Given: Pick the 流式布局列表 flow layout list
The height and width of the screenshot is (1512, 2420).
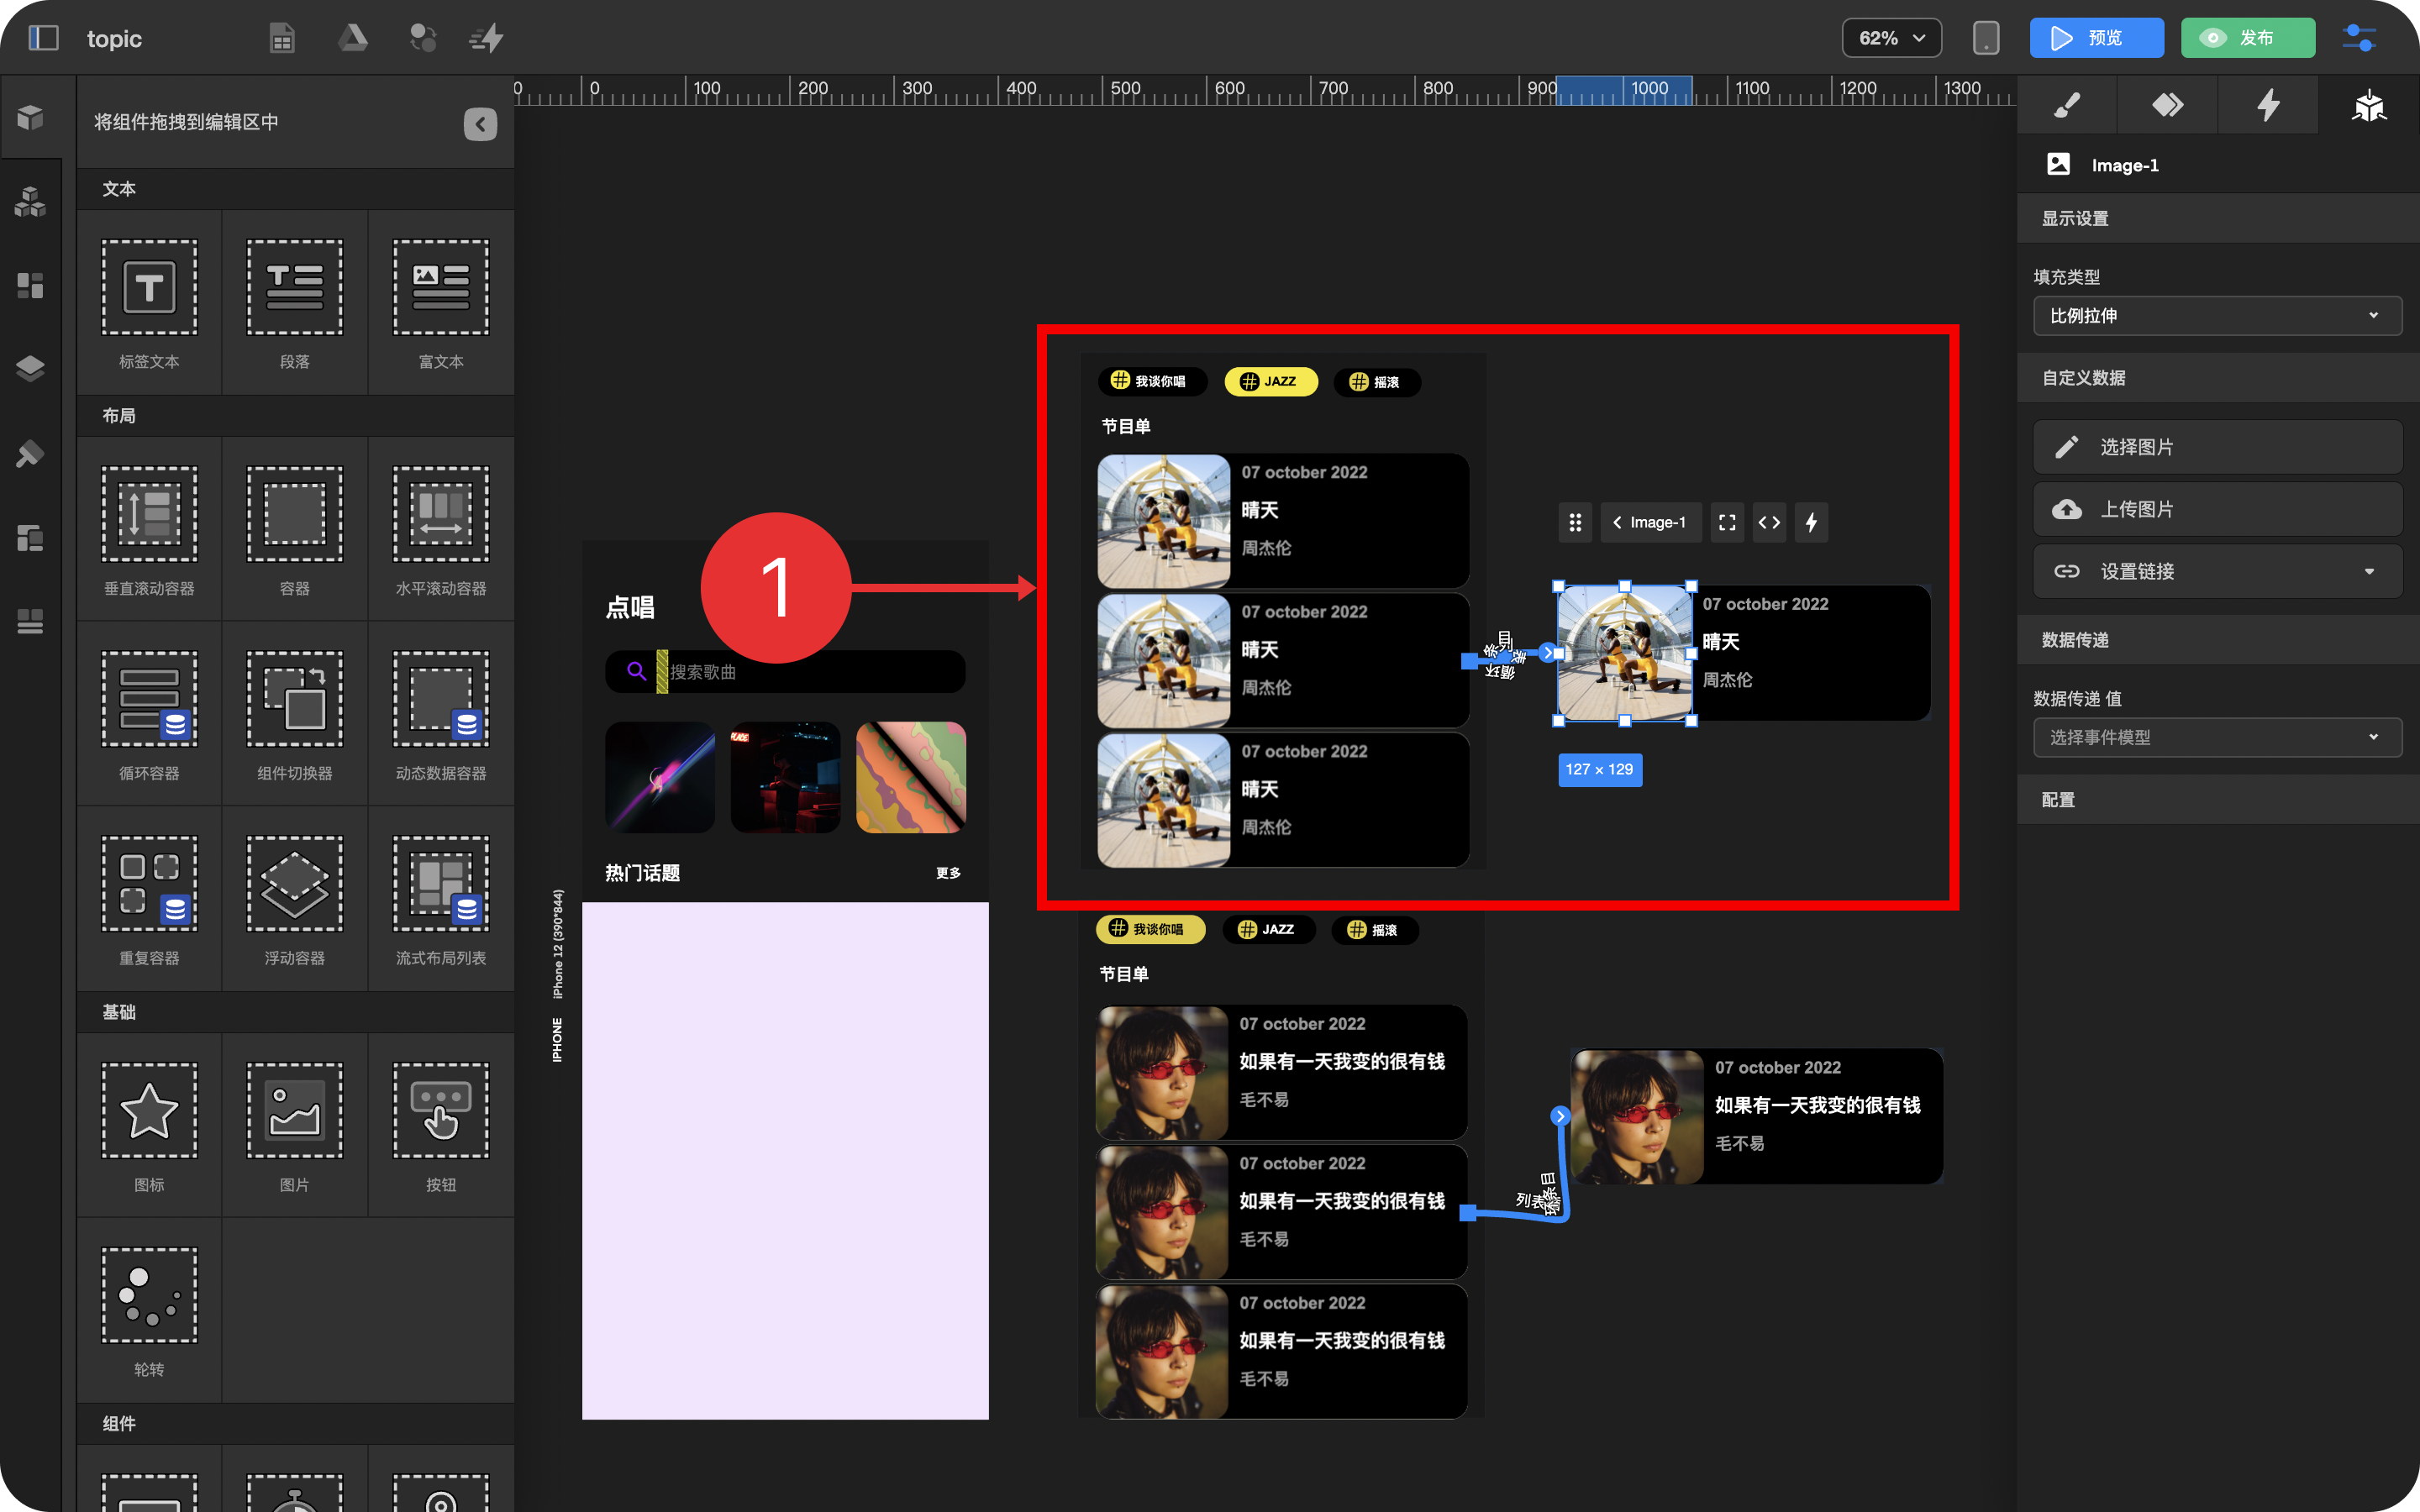Looking at the screenshot, I should coord(441,899).
